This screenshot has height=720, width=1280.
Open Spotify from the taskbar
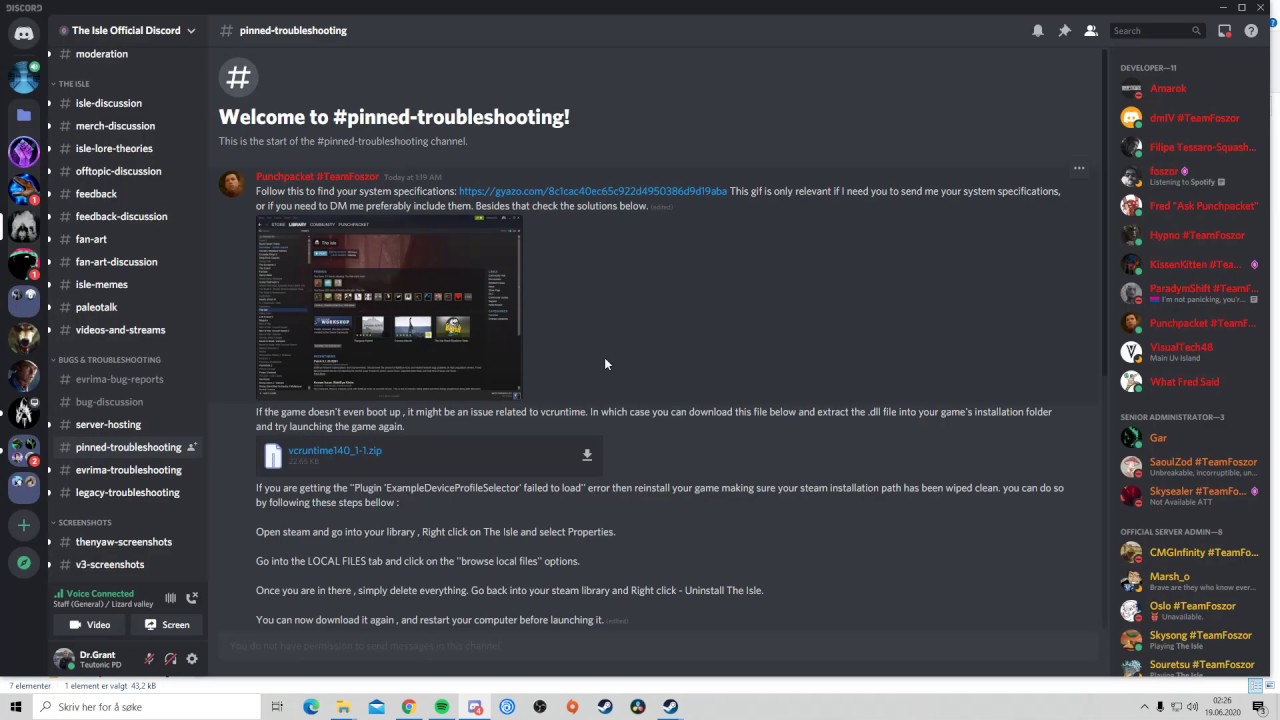click(441, 707)
